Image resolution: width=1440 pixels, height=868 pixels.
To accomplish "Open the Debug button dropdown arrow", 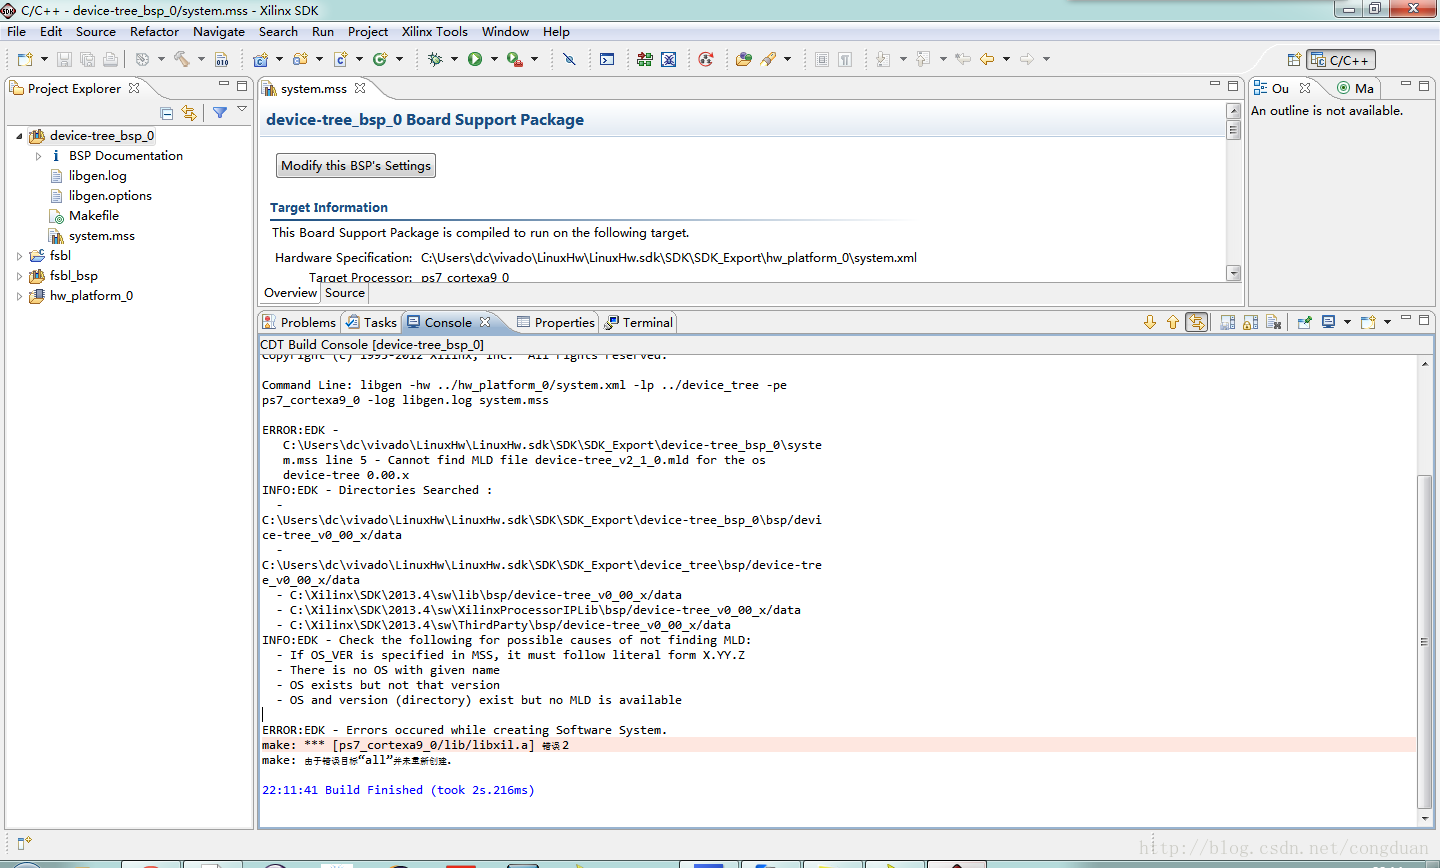I will (454, 59).
